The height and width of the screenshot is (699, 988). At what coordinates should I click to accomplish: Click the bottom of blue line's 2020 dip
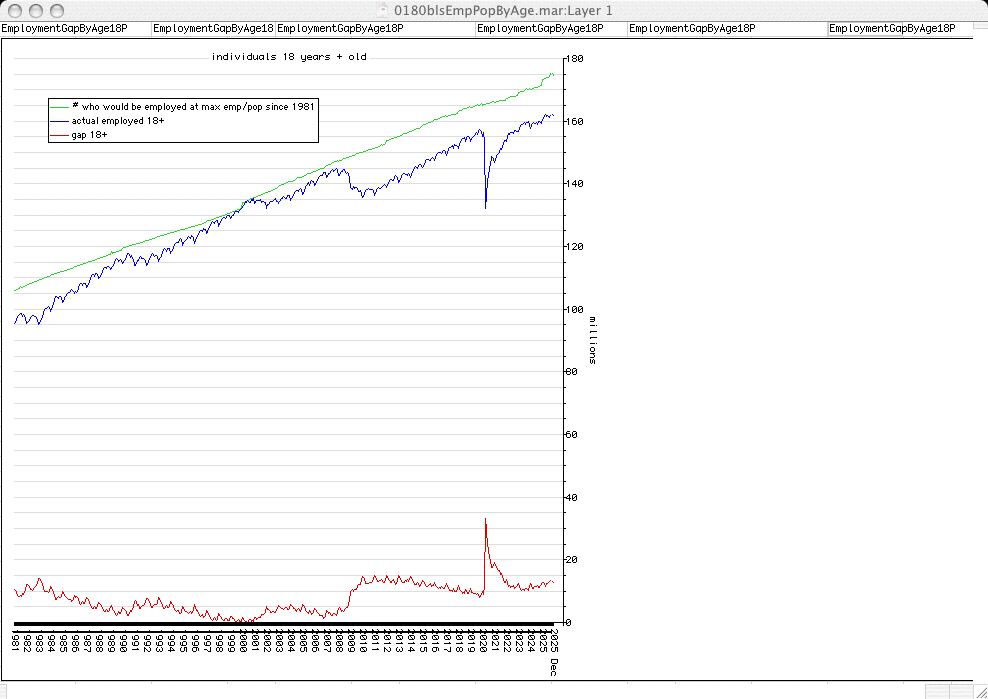pos(486,207)
